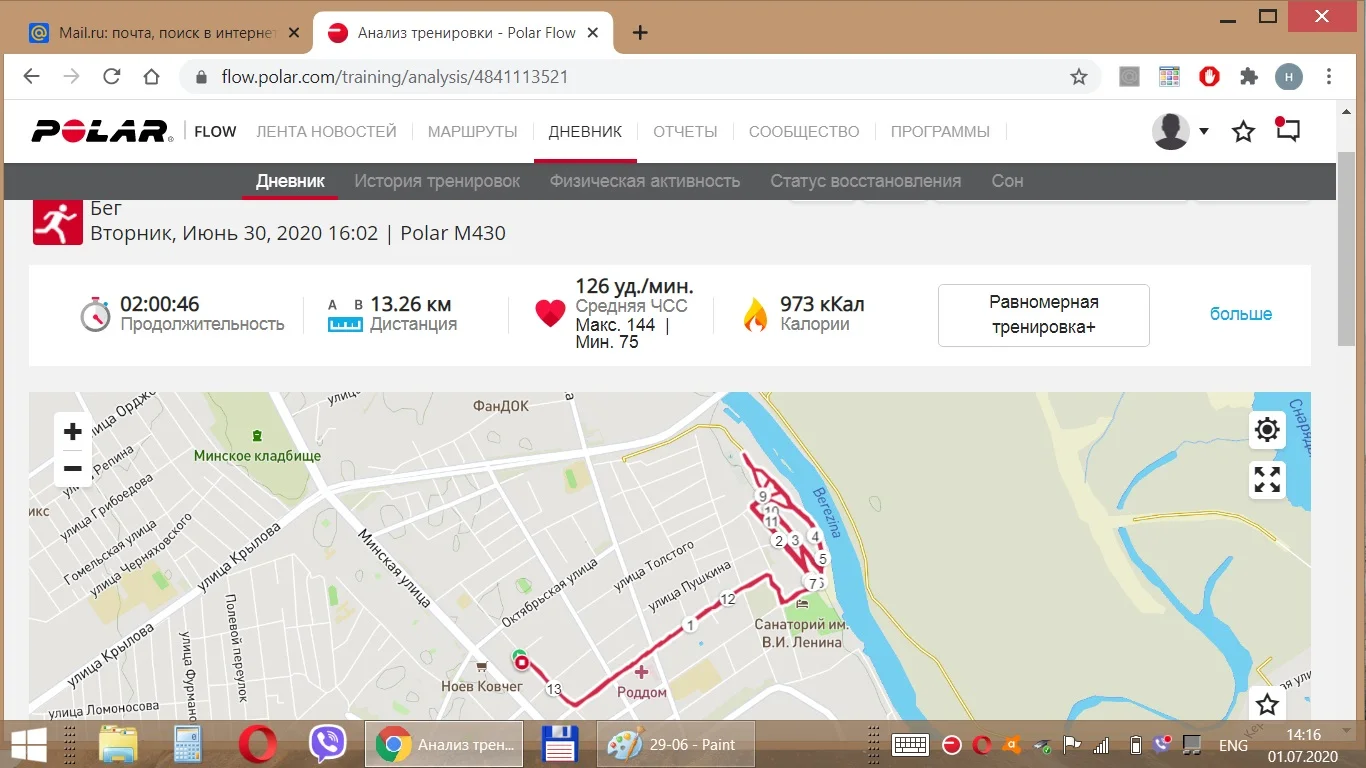Click the red running sport icon
Image resolution: width=1366 pixels, height=768 pixels.
pyautogui.click(x=57, y=221)
